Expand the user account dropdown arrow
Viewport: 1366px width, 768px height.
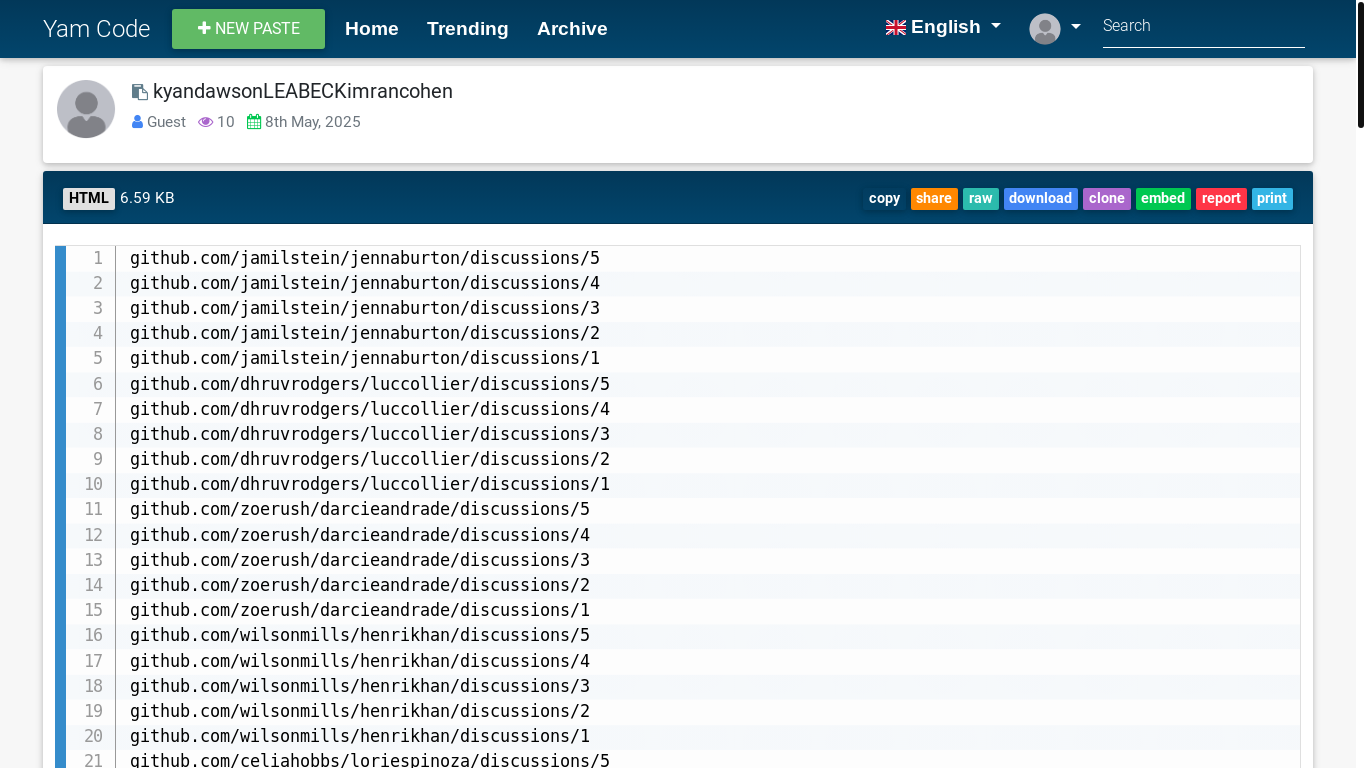coord(1076,27)
